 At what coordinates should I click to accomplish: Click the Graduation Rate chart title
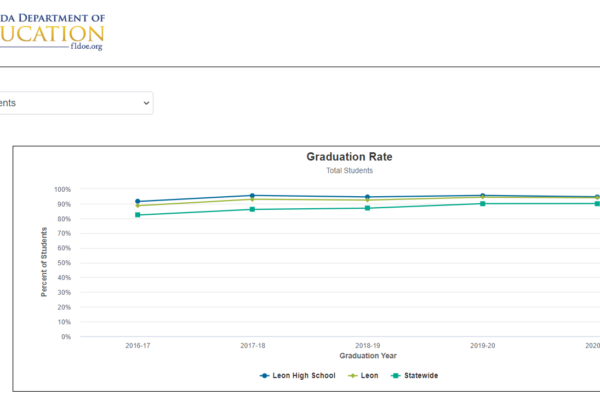pyautogui.click(x=349, y=157)
